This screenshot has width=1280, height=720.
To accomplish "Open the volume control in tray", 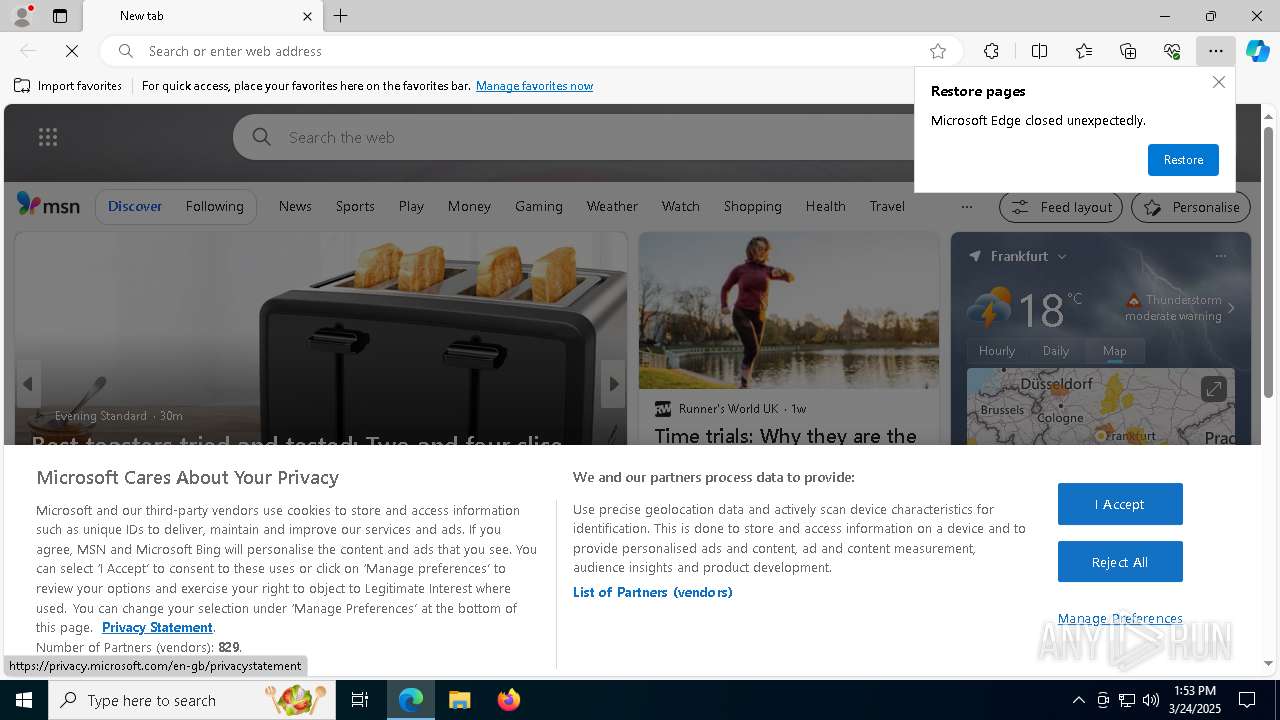I will (1151, 700).
